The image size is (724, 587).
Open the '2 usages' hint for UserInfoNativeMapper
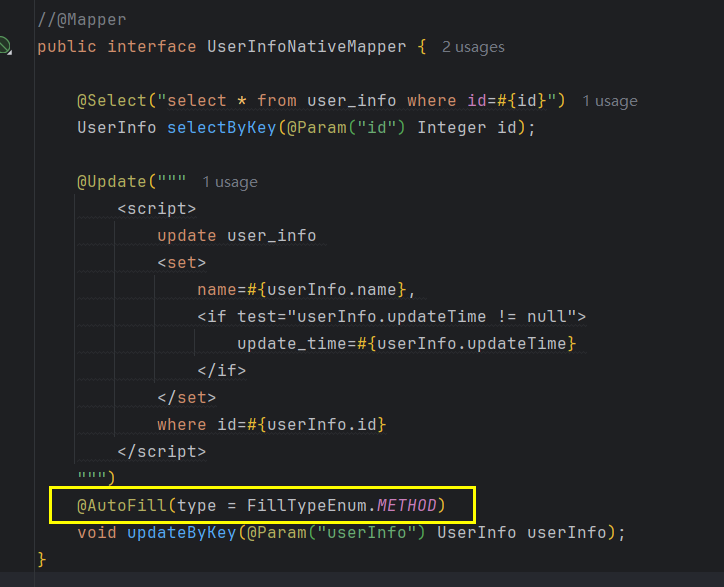click(473, 47)
